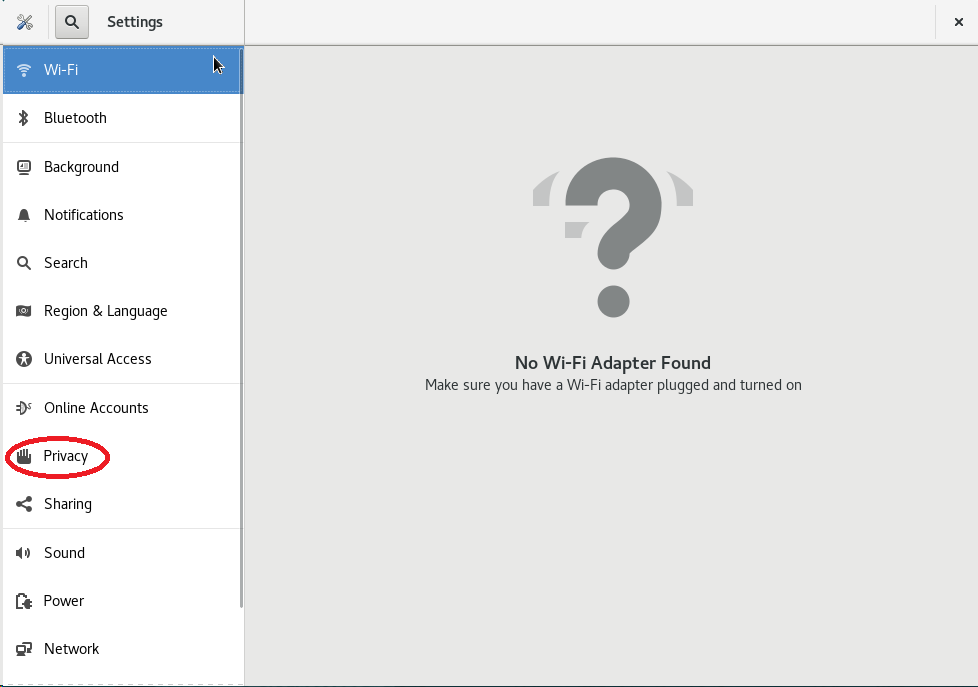Close the Settings window

pos(958,22)
